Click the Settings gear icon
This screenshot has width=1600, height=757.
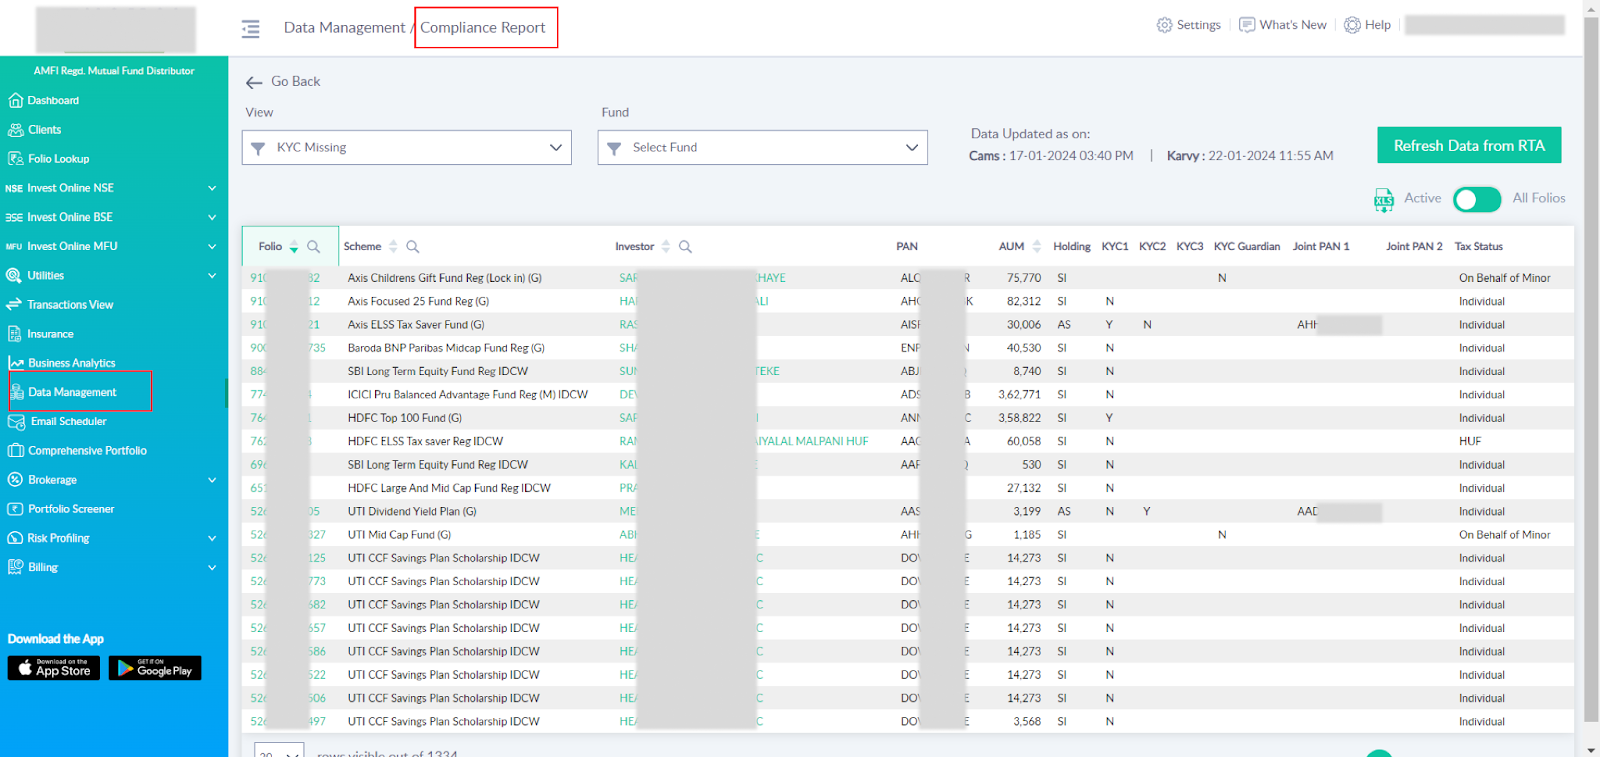point(1164,25)
